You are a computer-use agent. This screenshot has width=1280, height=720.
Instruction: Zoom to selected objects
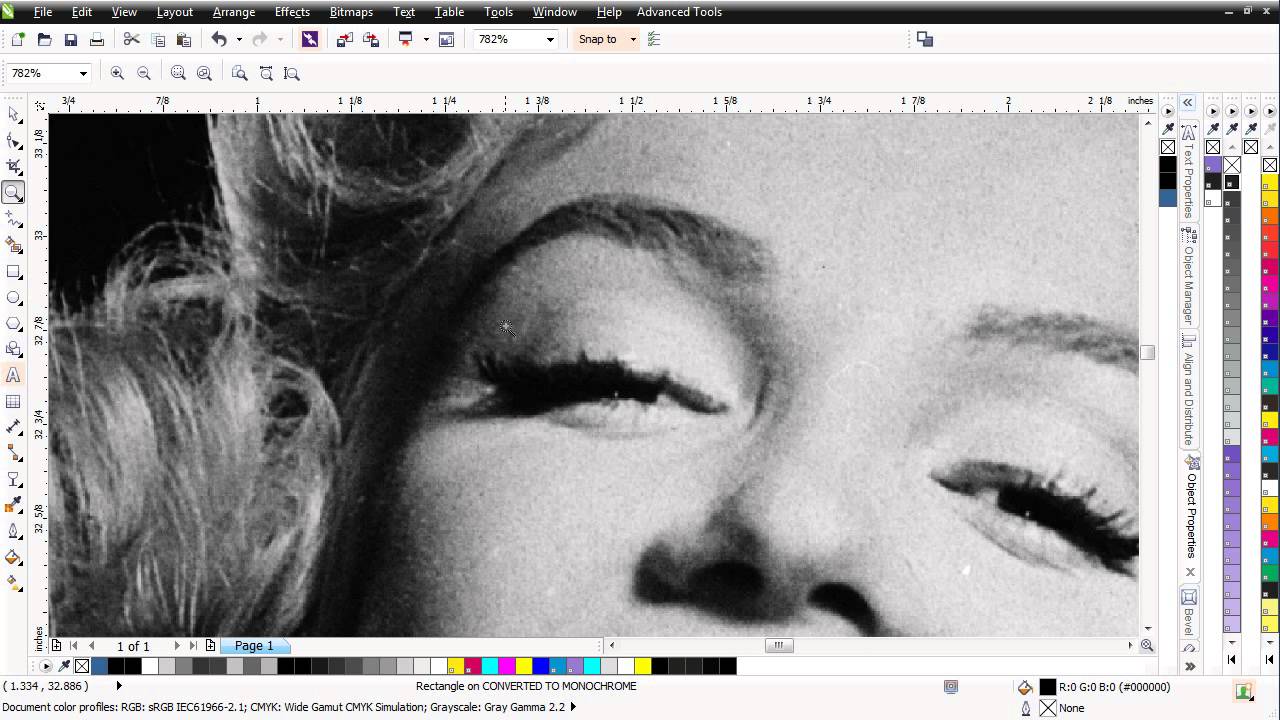178,73
